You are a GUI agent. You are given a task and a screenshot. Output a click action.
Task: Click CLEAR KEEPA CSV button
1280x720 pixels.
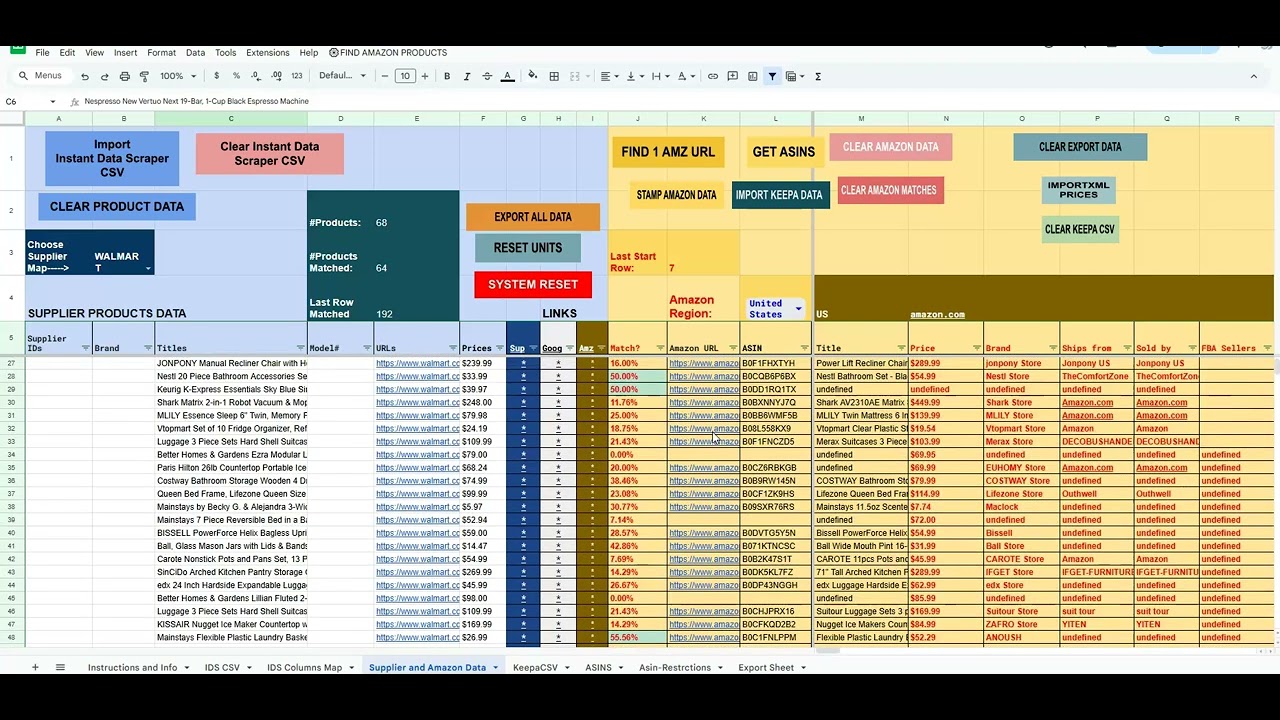click(1080, 229)
